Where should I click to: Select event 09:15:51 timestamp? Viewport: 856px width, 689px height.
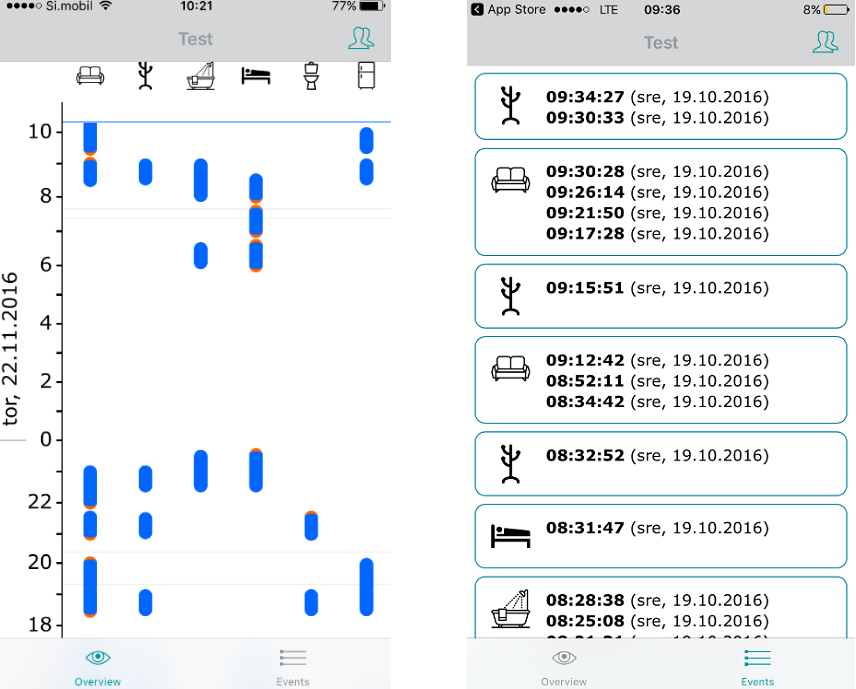click(585, 288)
